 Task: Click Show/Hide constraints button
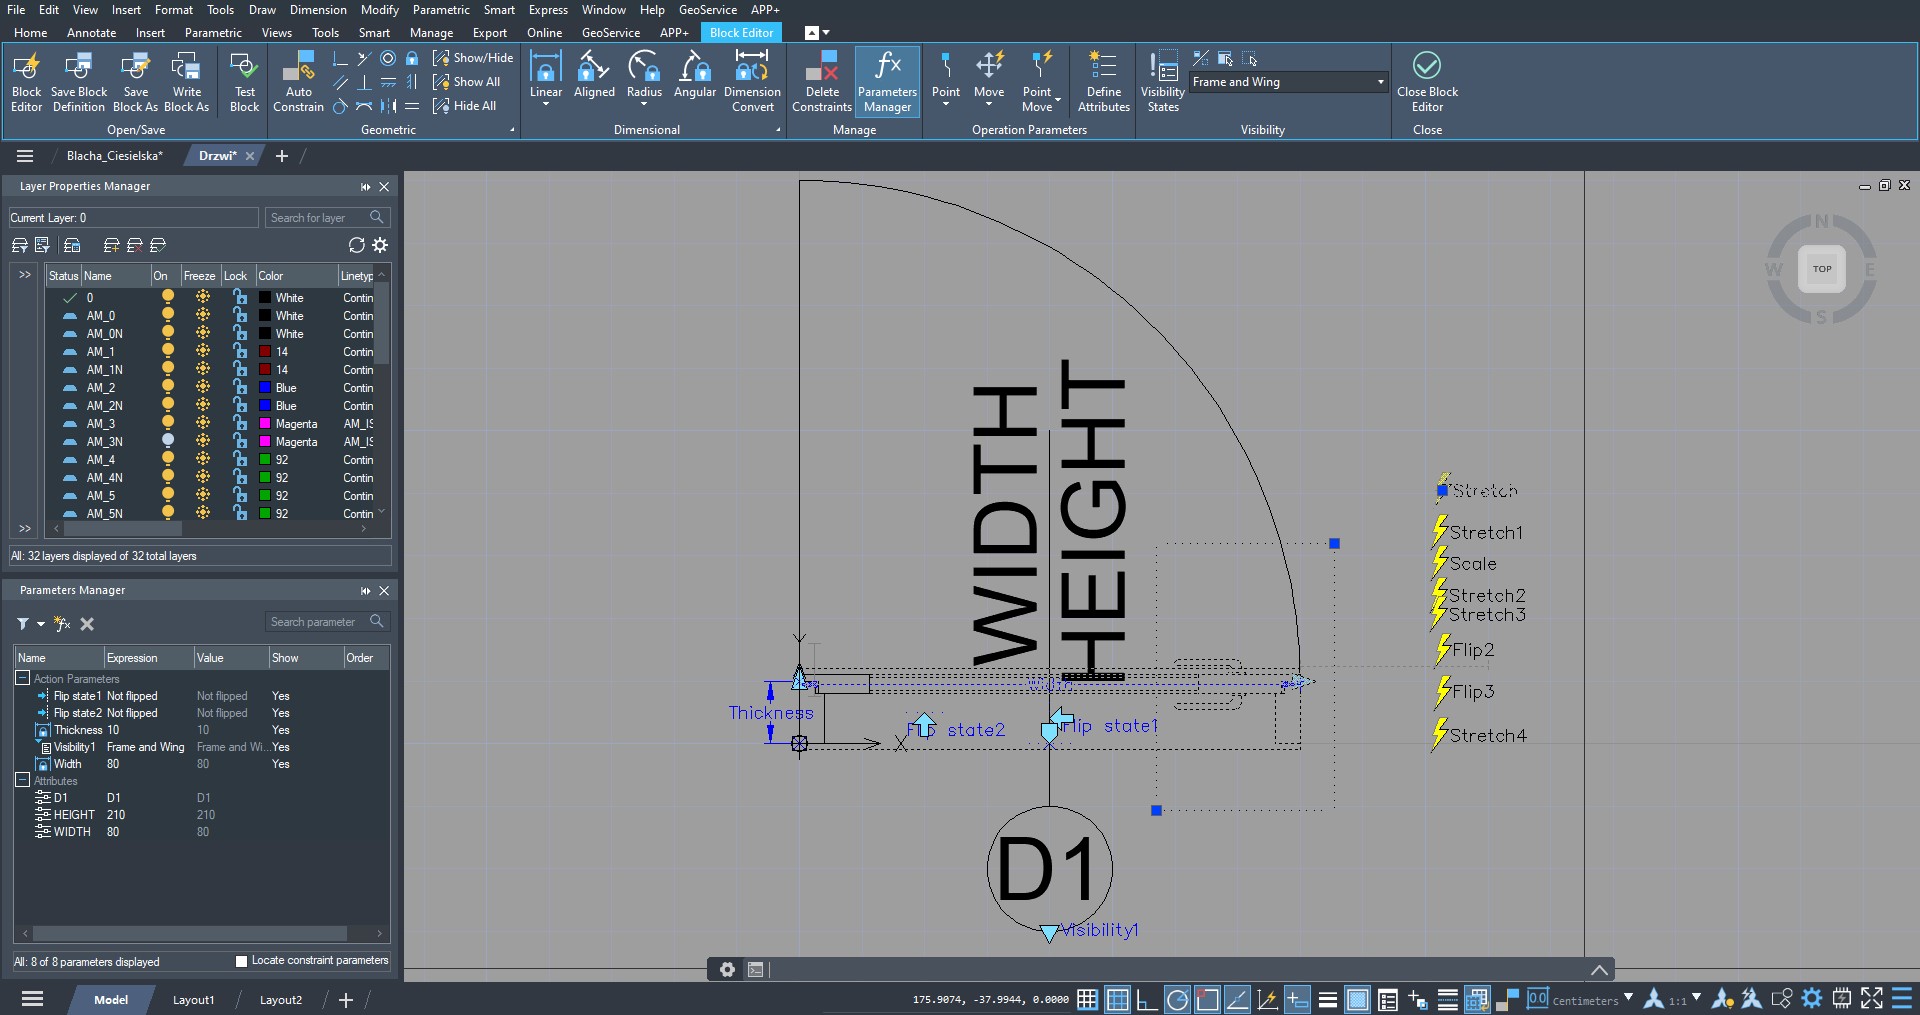click(x=473, y=58)
